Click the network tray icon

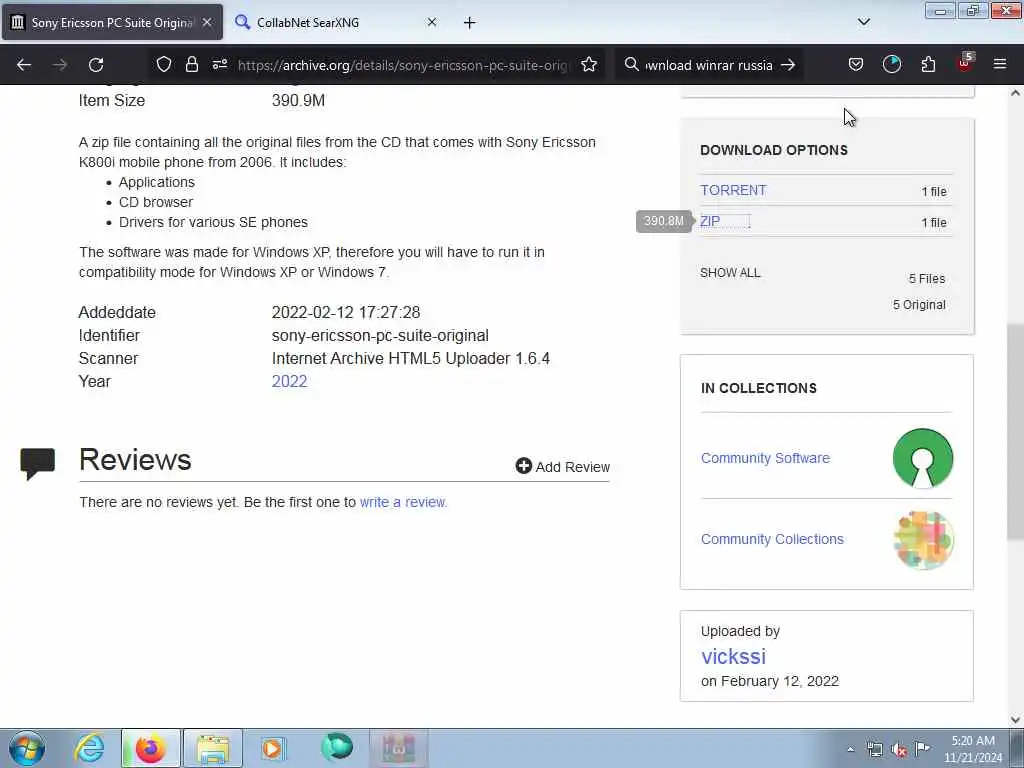874,750
